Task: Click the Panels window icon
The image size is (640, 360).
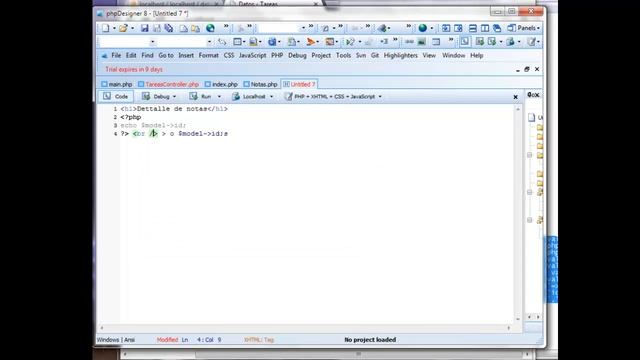Action: [511, 28]
